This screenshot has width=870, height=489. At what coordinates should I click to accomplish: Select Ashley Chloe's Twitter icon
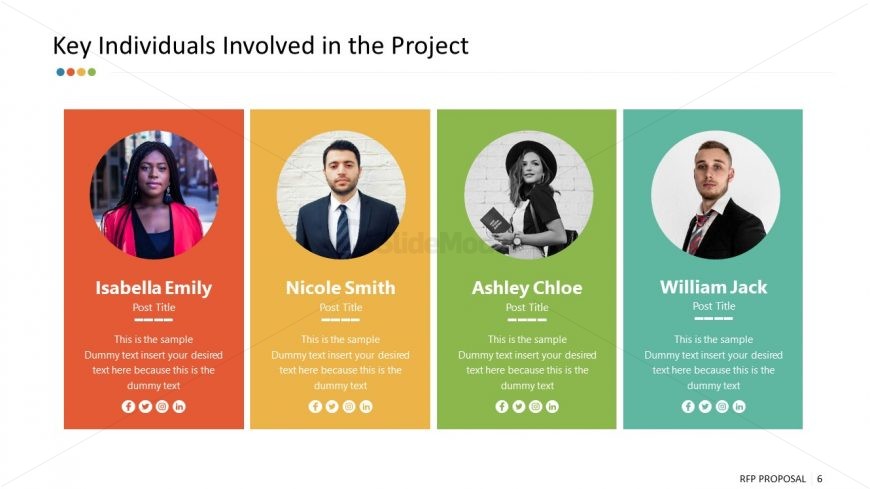[519, 406]
